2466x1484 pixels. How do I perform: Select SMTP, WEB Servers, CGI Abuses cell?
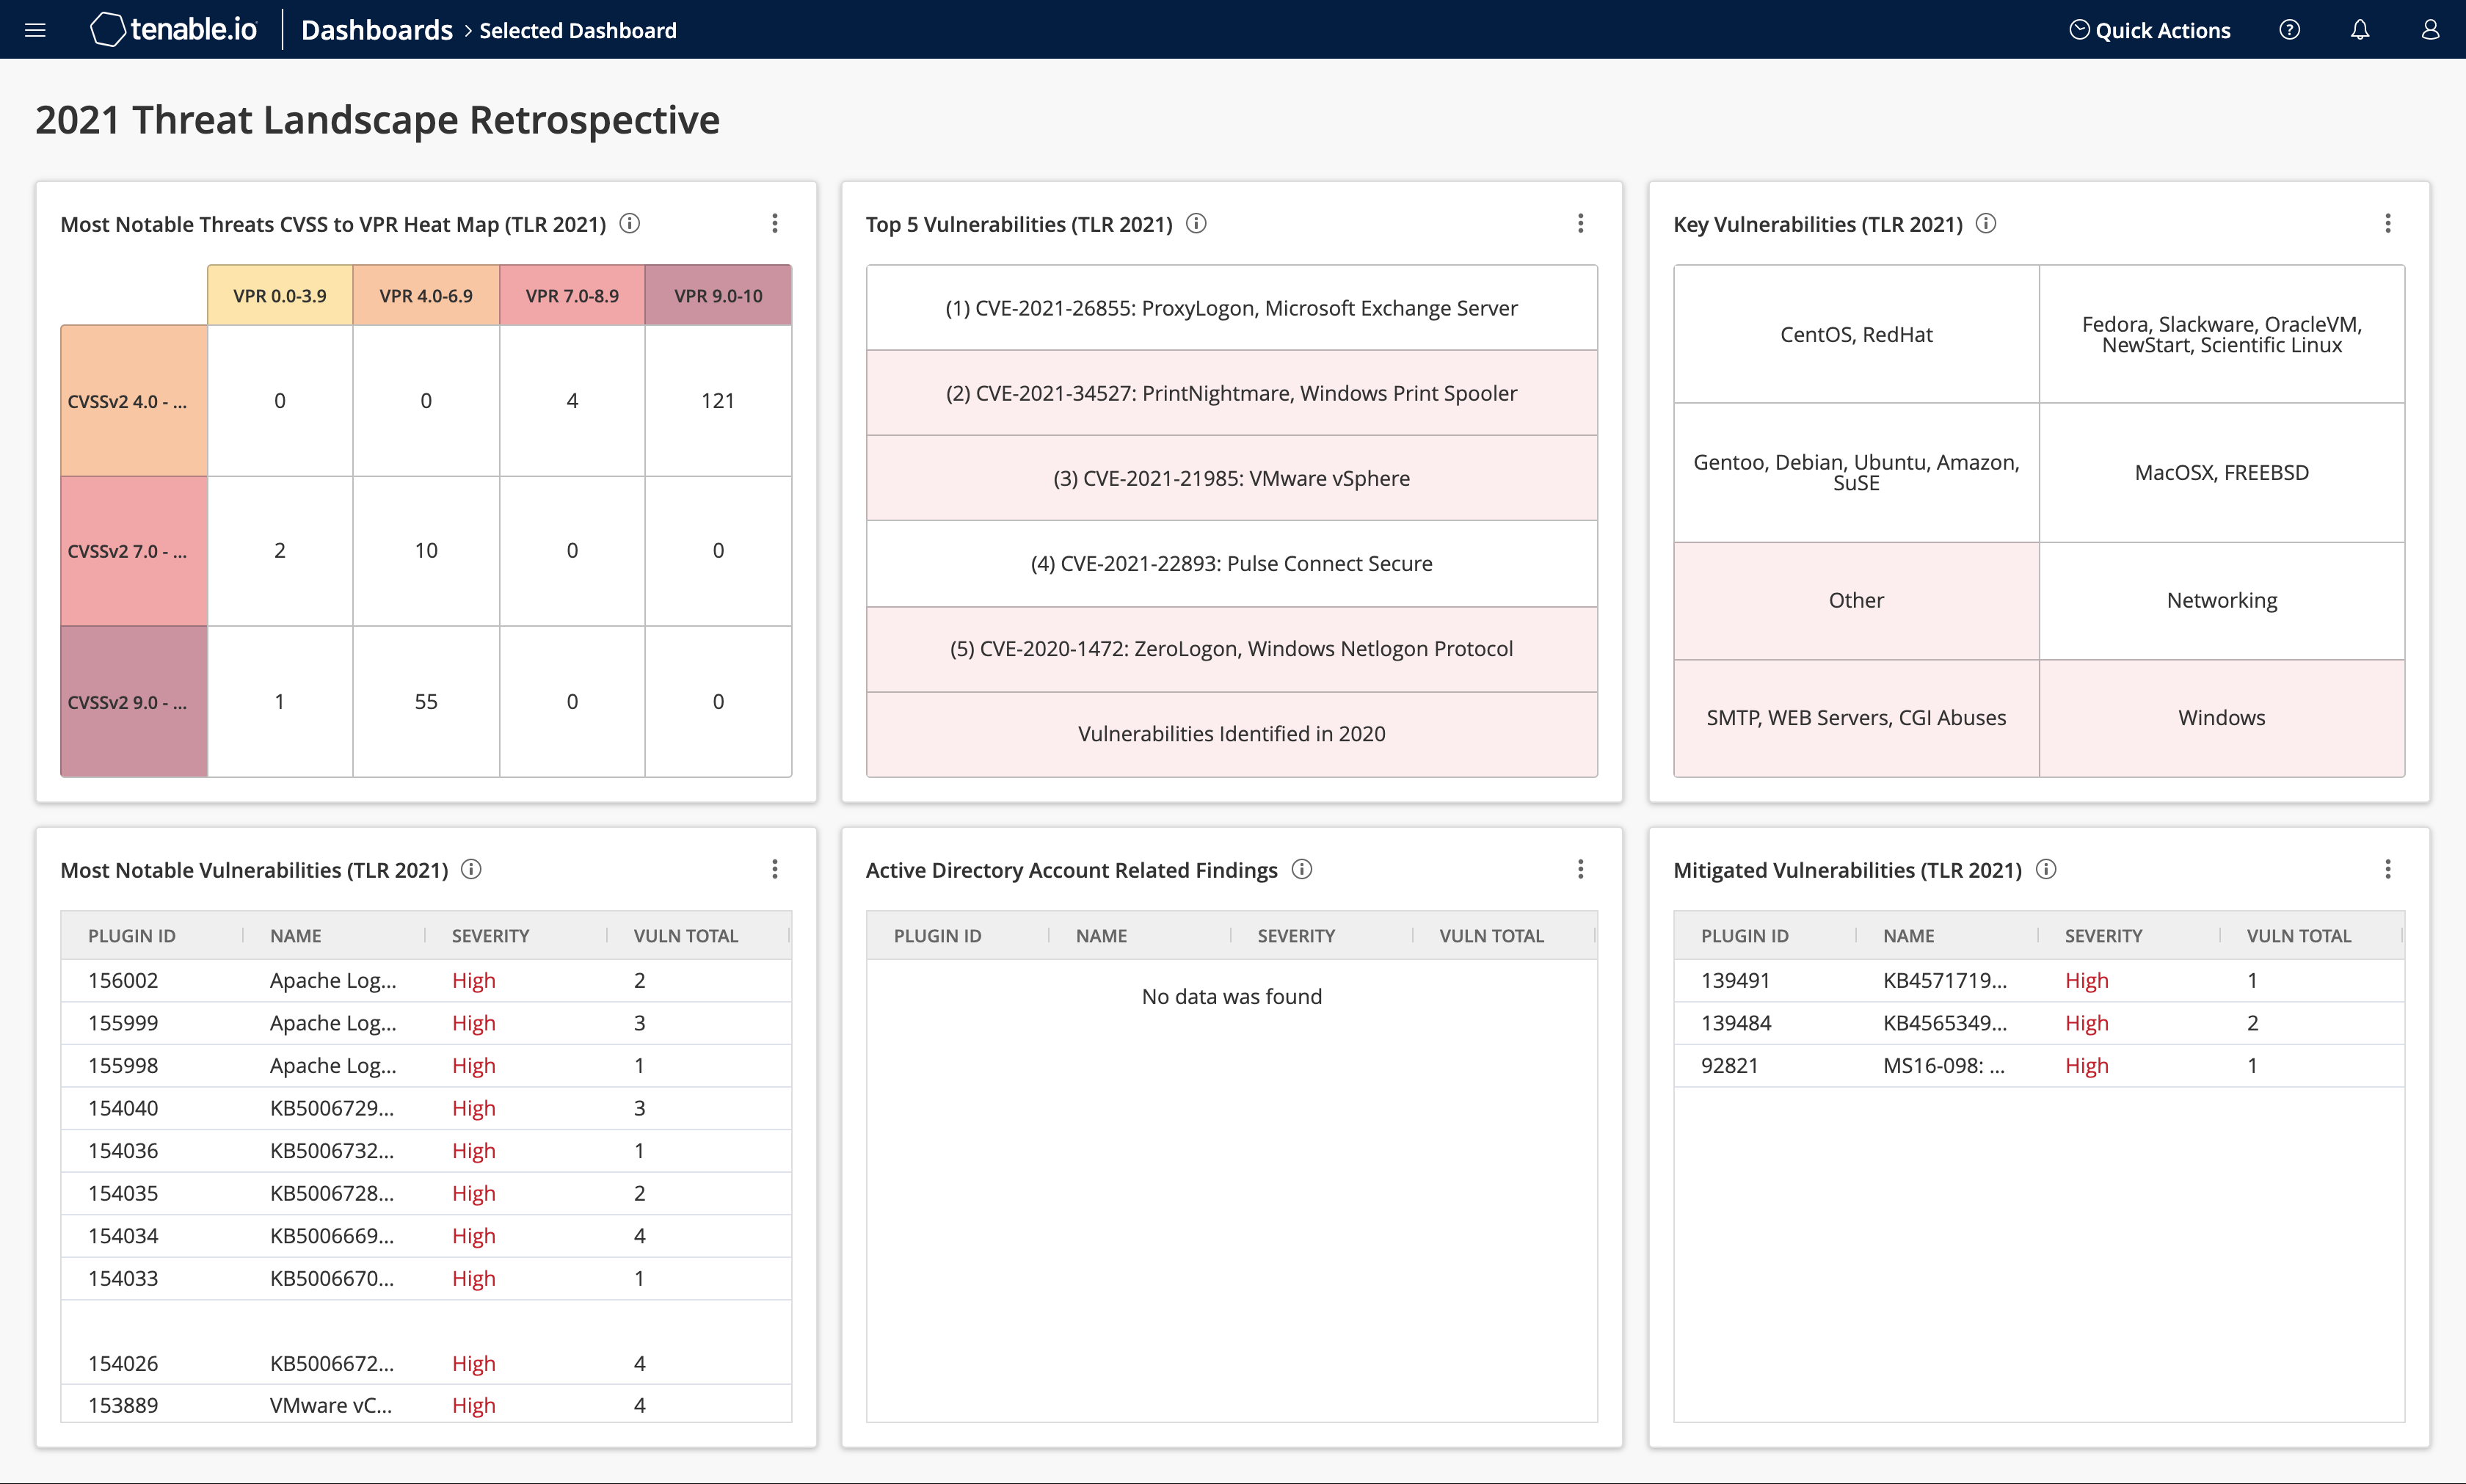1857,718
